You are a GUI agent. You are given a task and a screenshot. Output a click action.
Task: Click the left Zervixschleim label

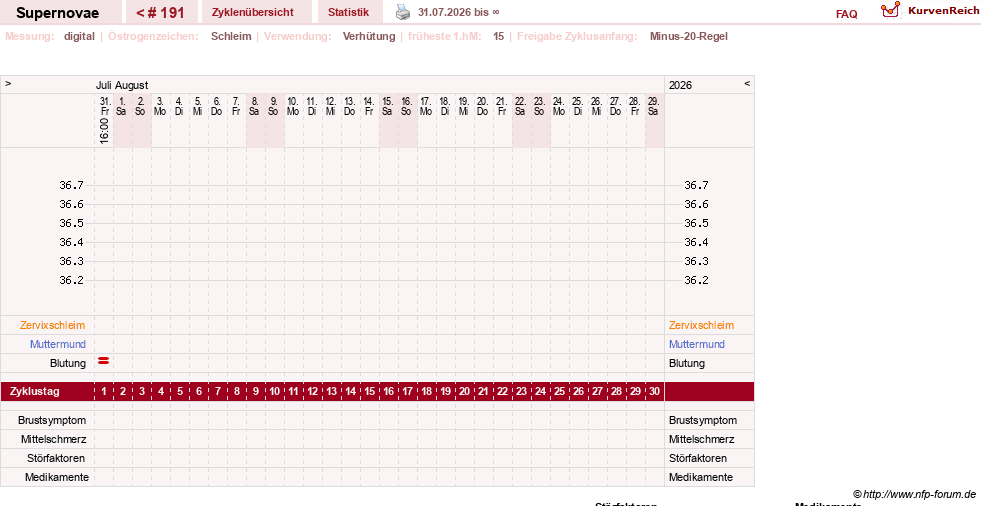53,325
